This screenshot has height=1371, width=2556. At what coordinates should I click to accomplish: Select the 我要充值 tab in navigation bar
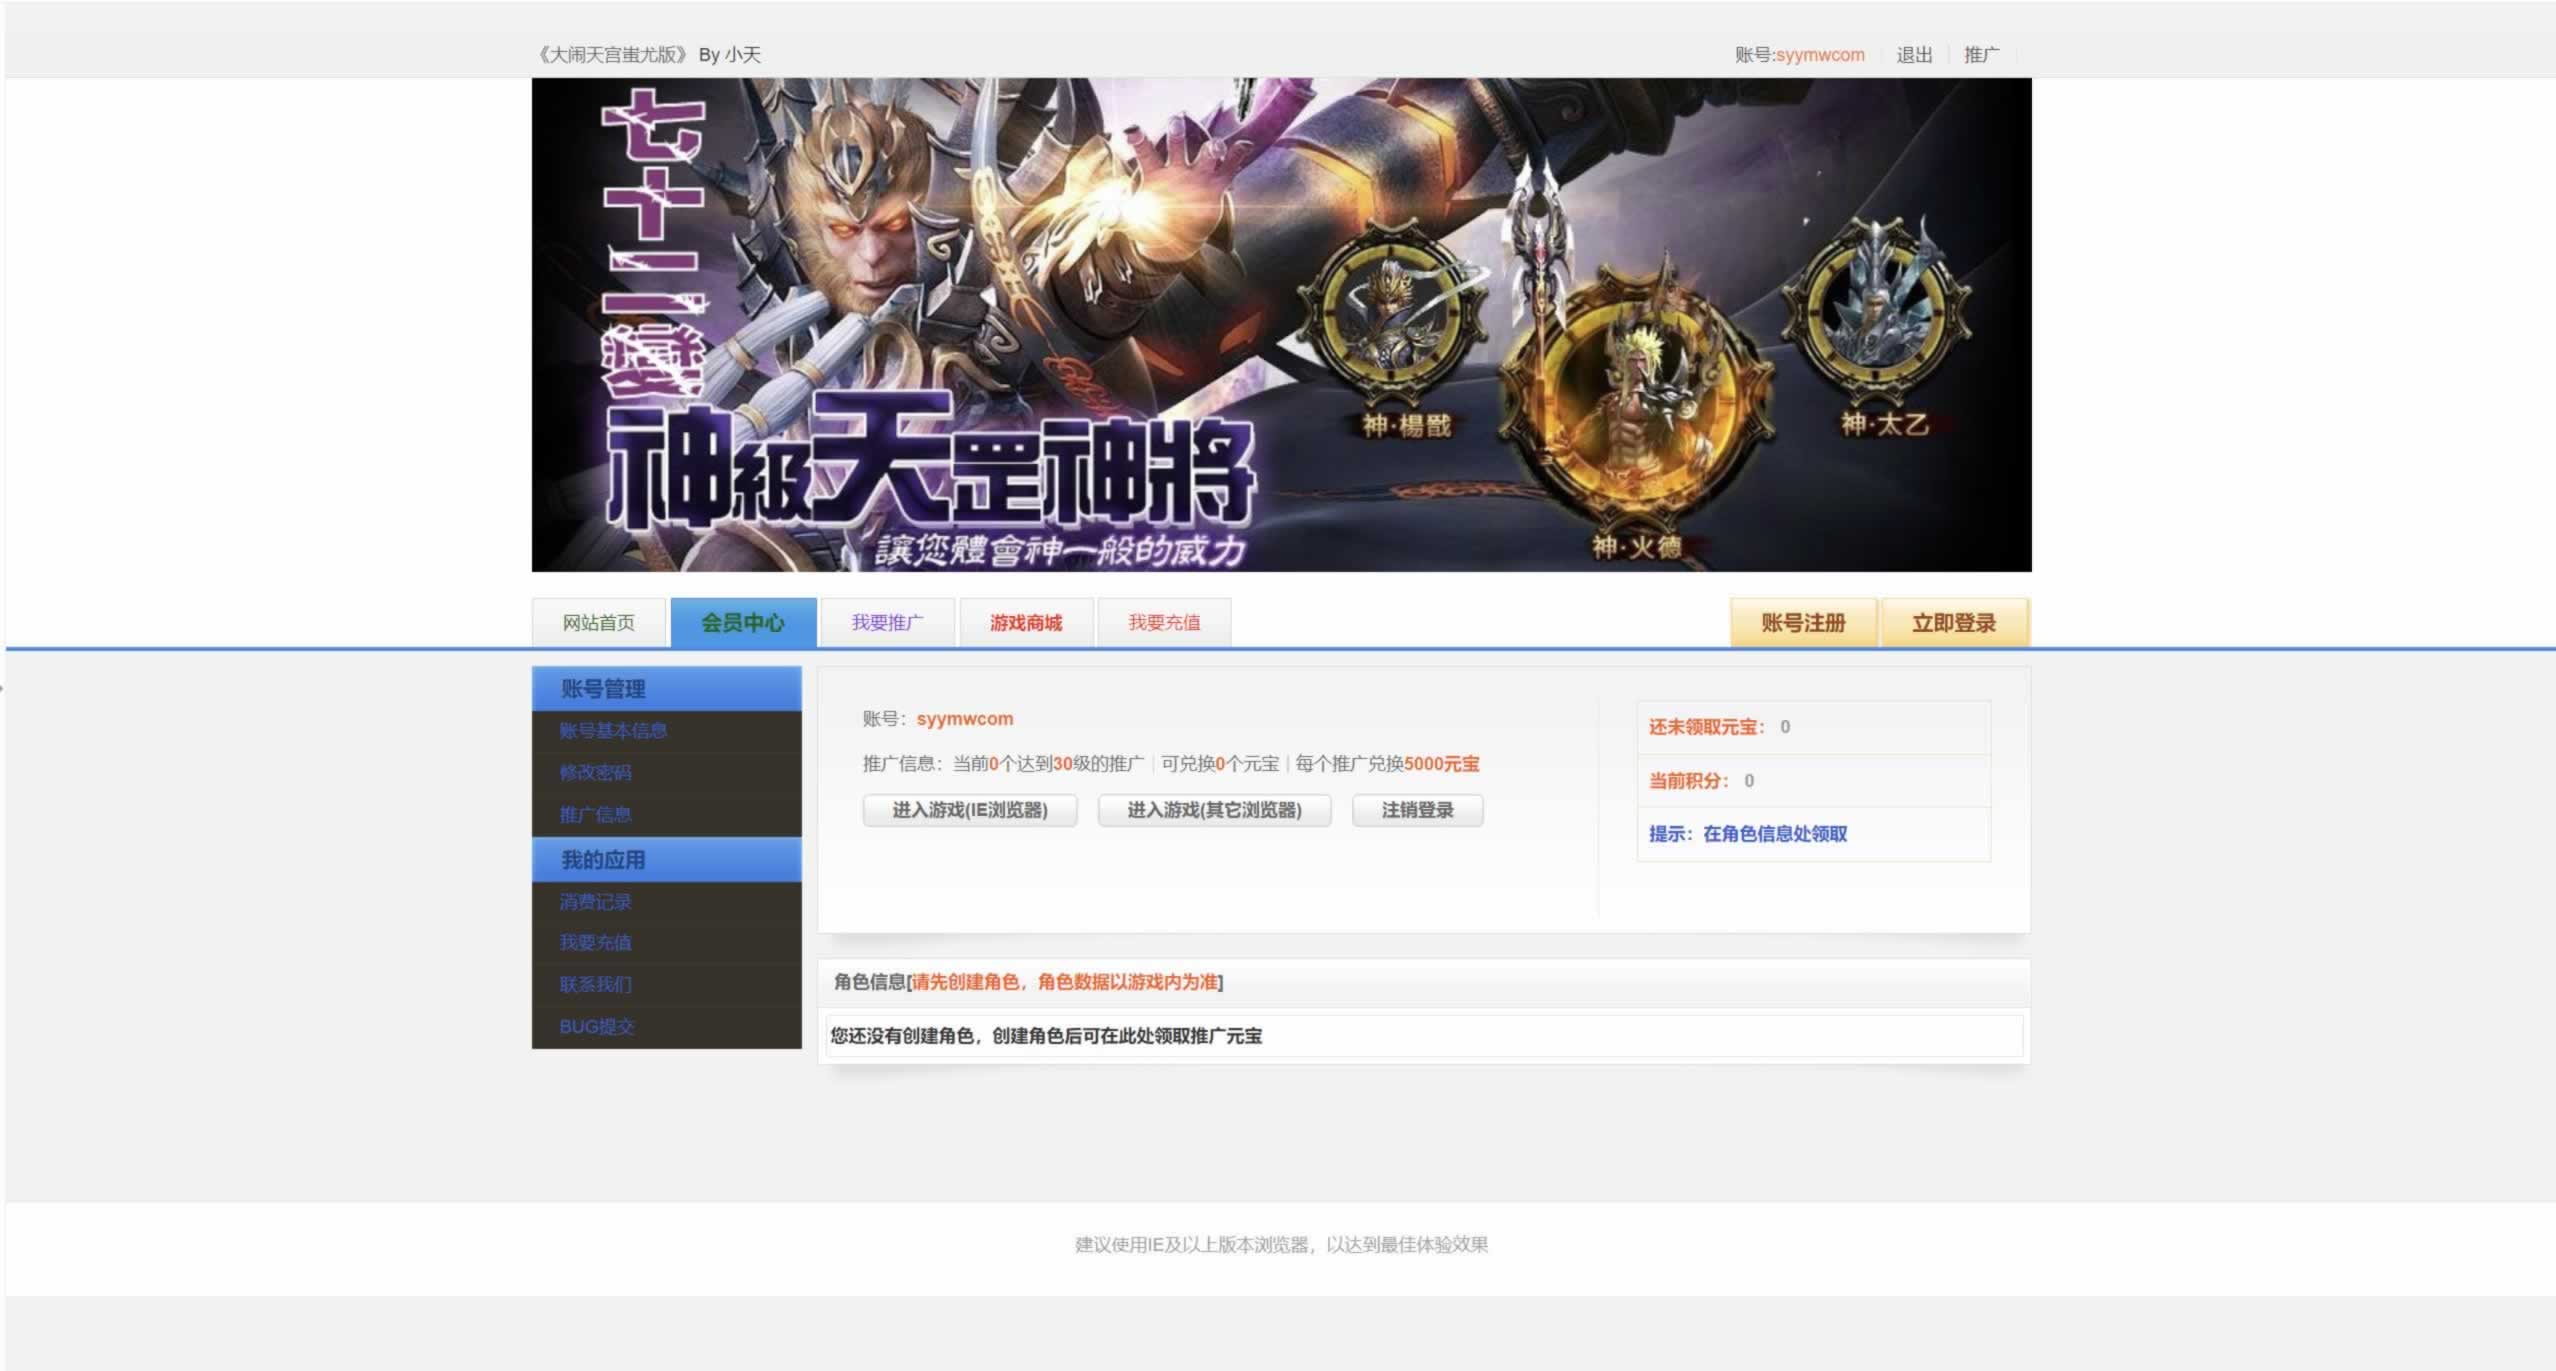(1164, 622)
